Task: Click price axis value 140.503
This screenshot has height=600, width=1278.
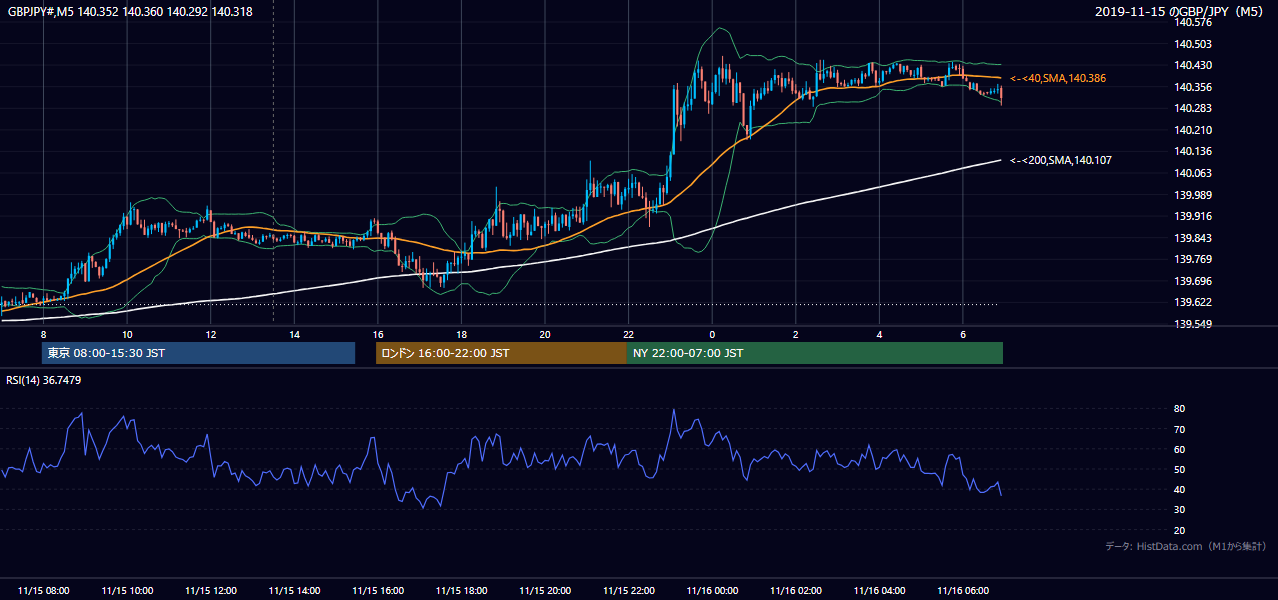Action: [1193, 44]
